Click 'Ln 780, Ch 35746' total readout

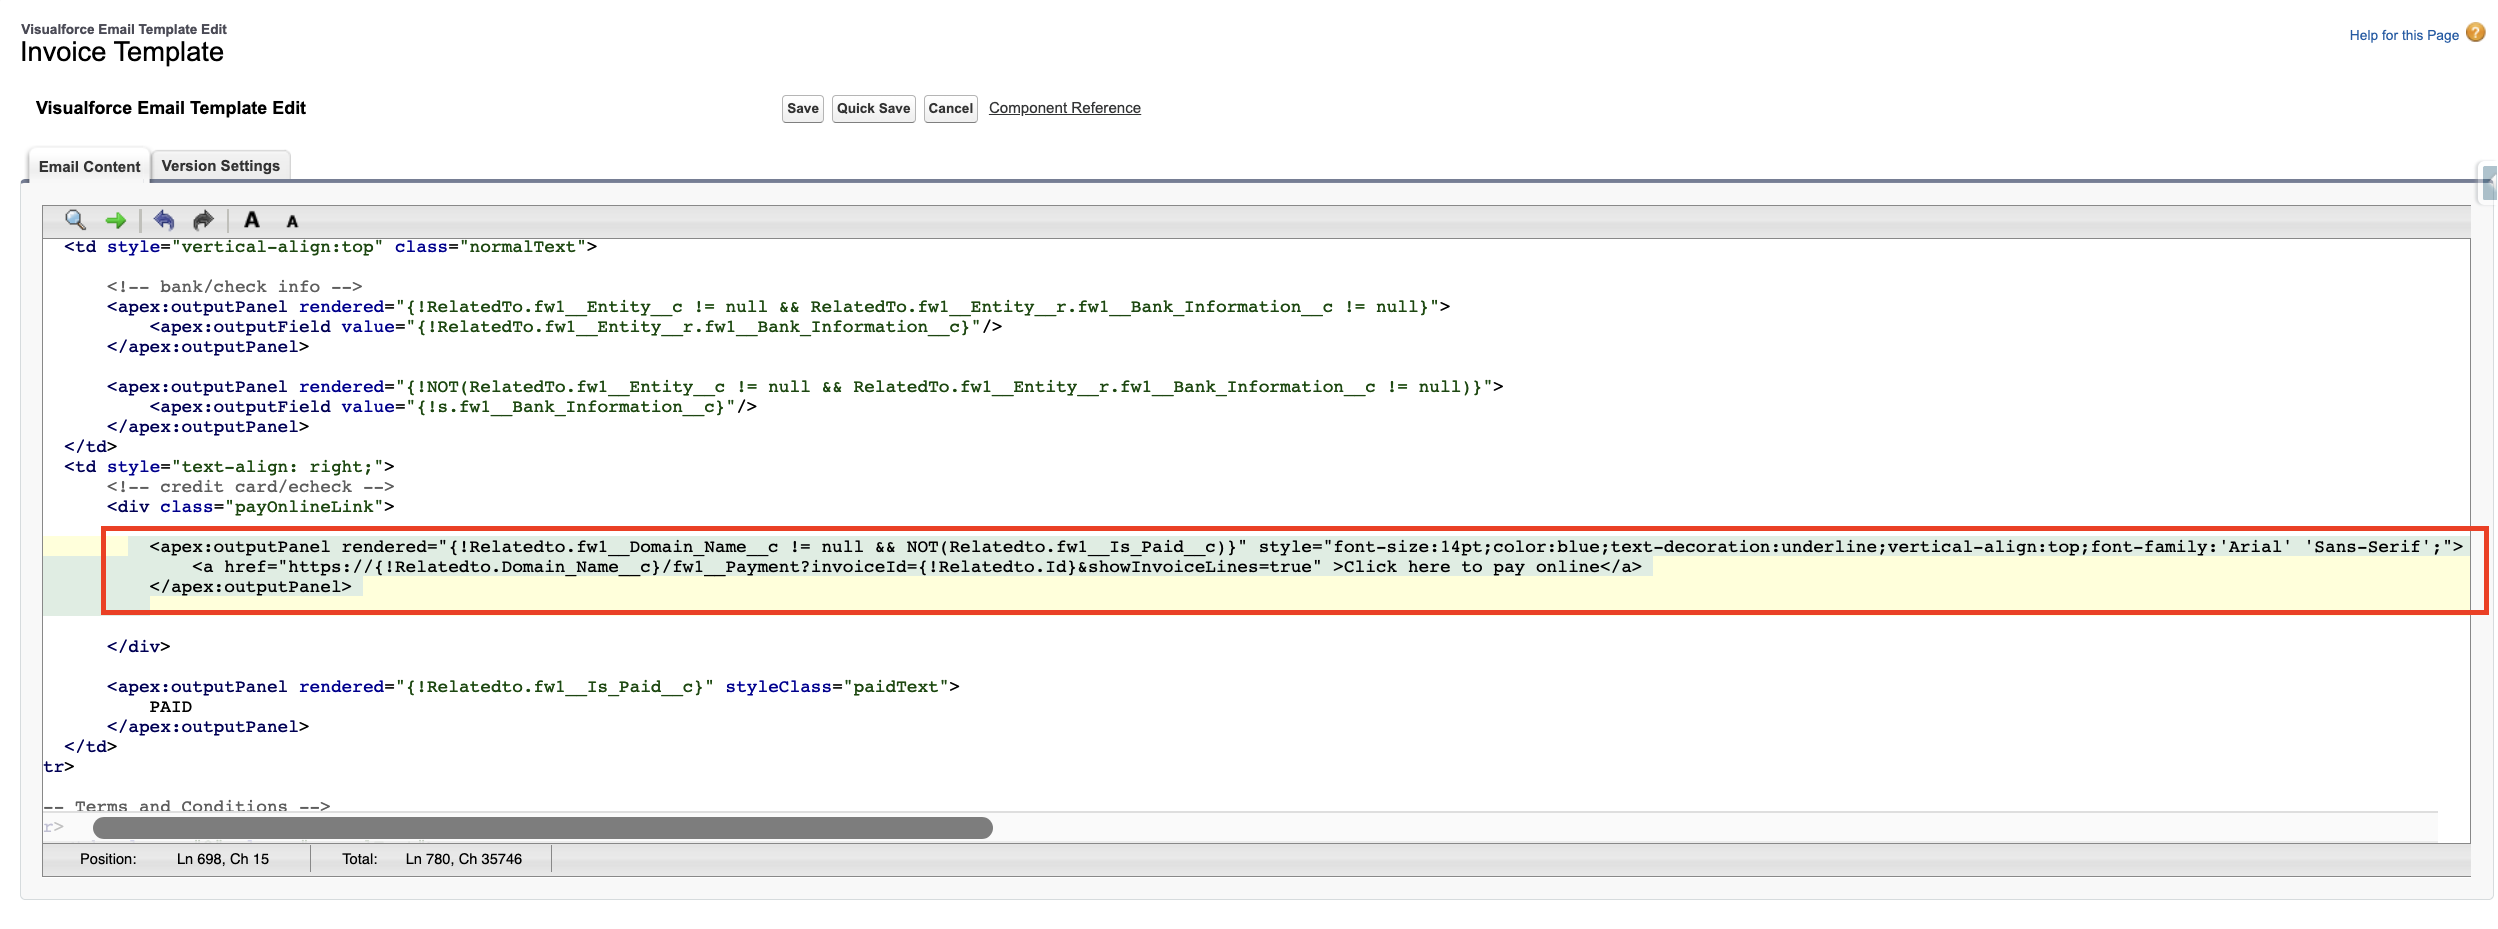pyautogui.click(x=464, y=859)
